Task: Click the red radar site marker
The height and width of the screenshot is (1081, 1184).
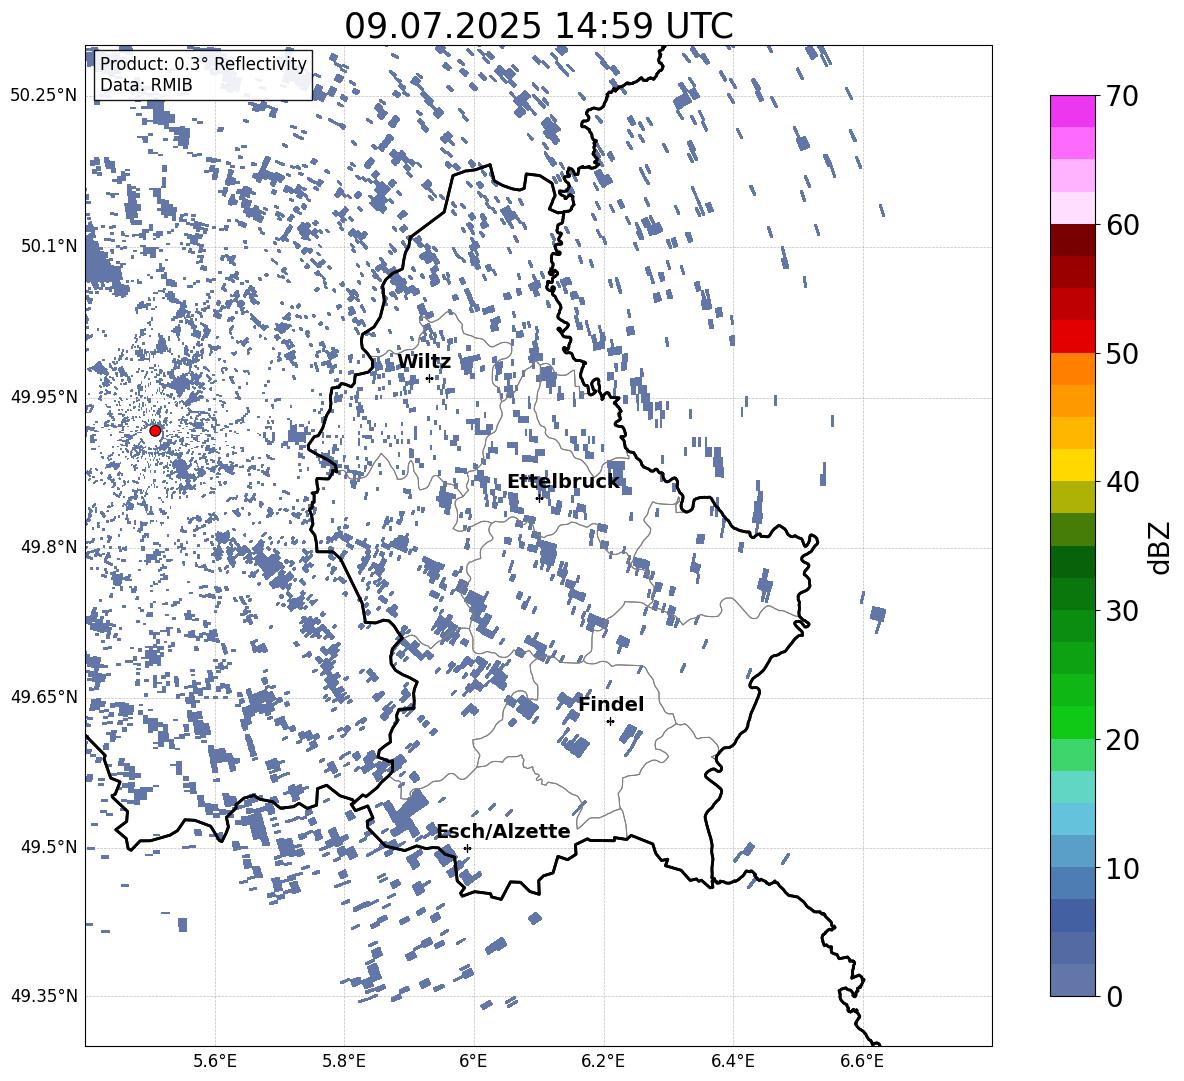Action: [x=155, y=431]
